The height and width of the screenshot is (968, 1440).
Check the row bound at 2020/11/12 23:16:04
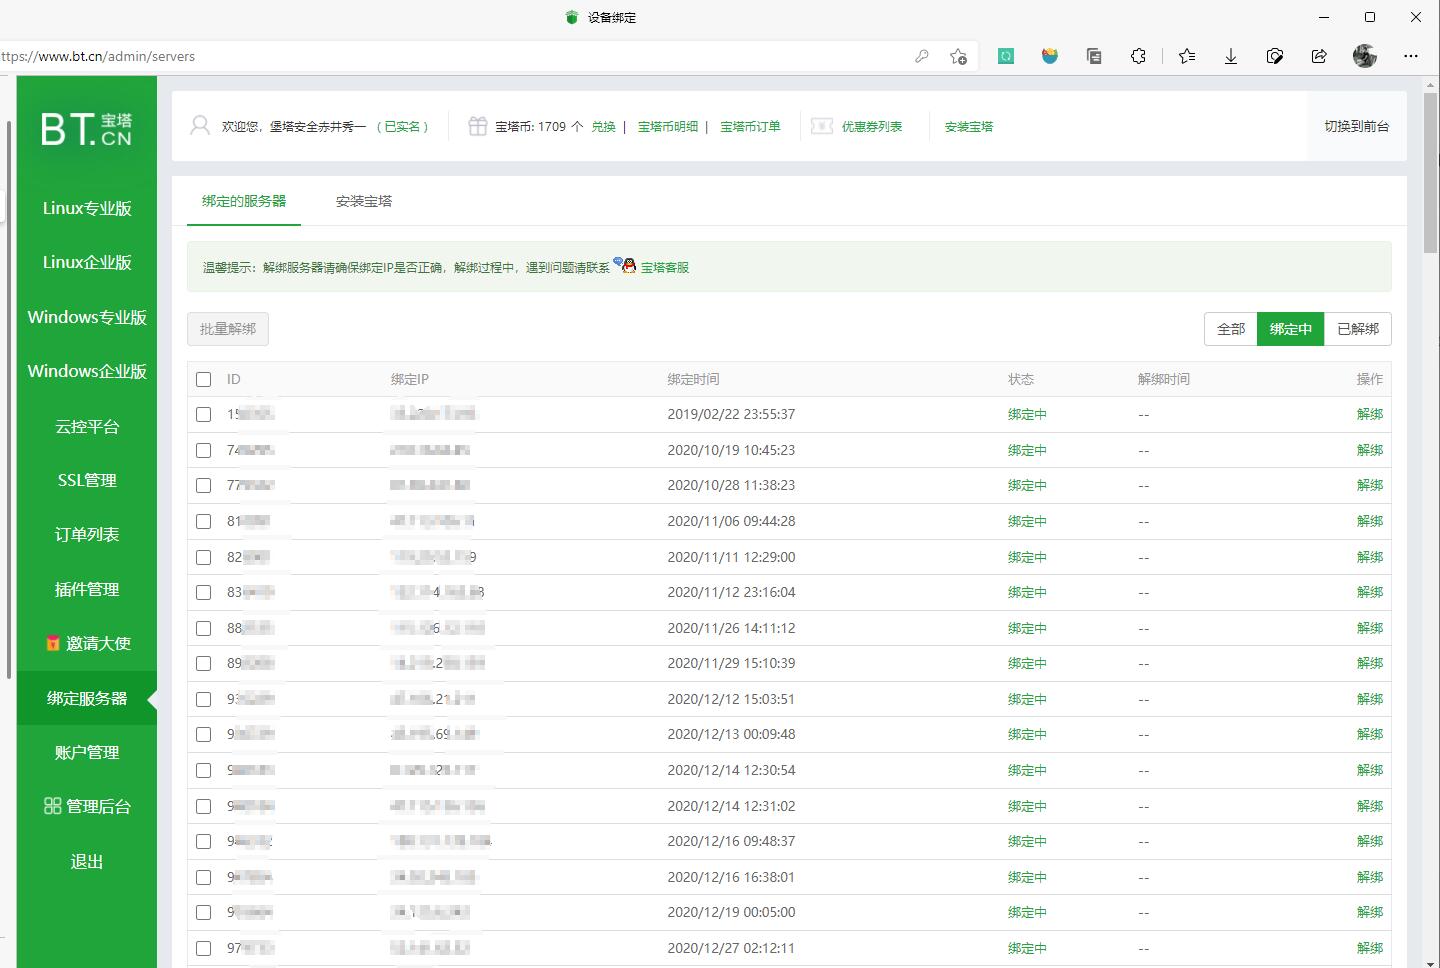tap(204, 592)
